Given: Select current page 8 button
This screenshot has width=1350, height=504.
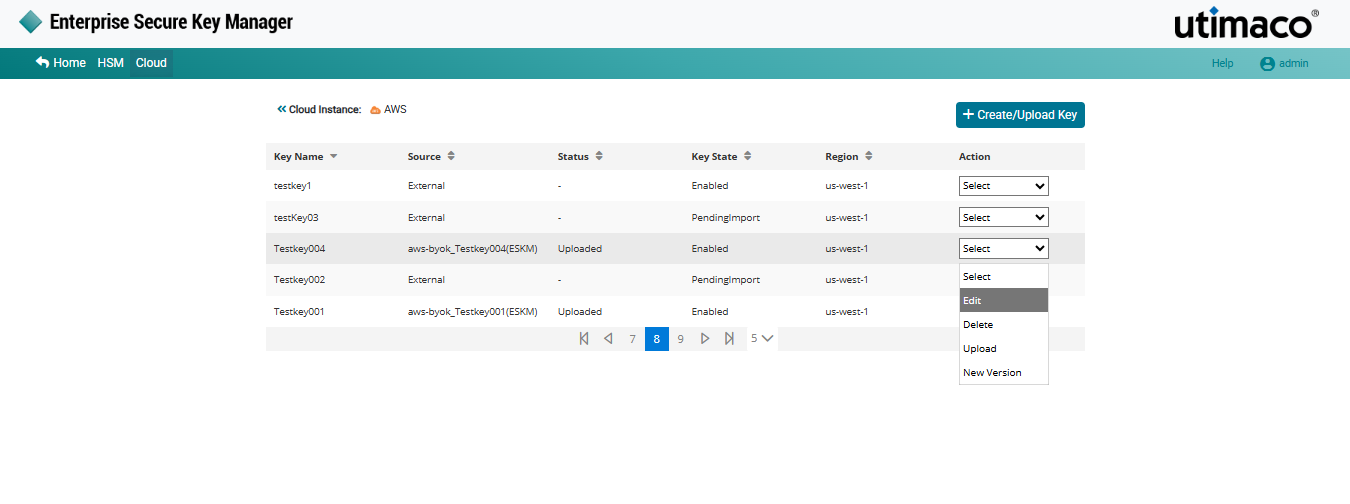Looking at the screenshot, I should (x=657, y=339).
